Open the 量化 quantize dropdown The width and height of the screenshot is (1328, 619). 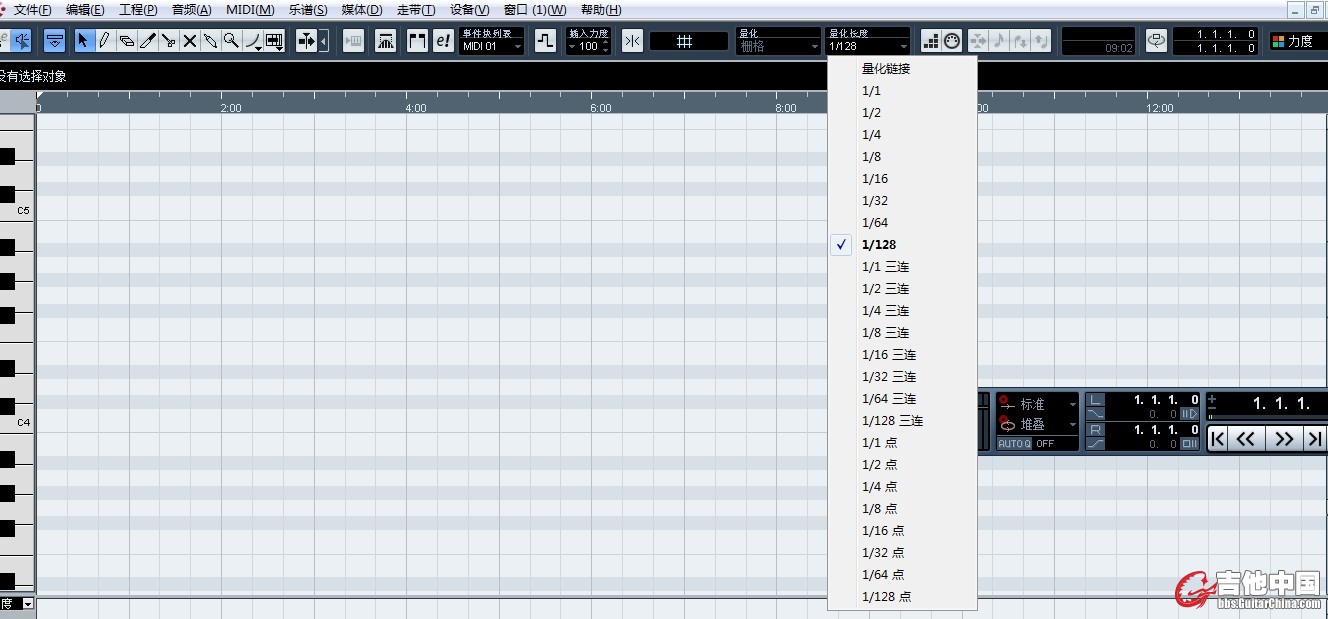[x=778, y=46]
